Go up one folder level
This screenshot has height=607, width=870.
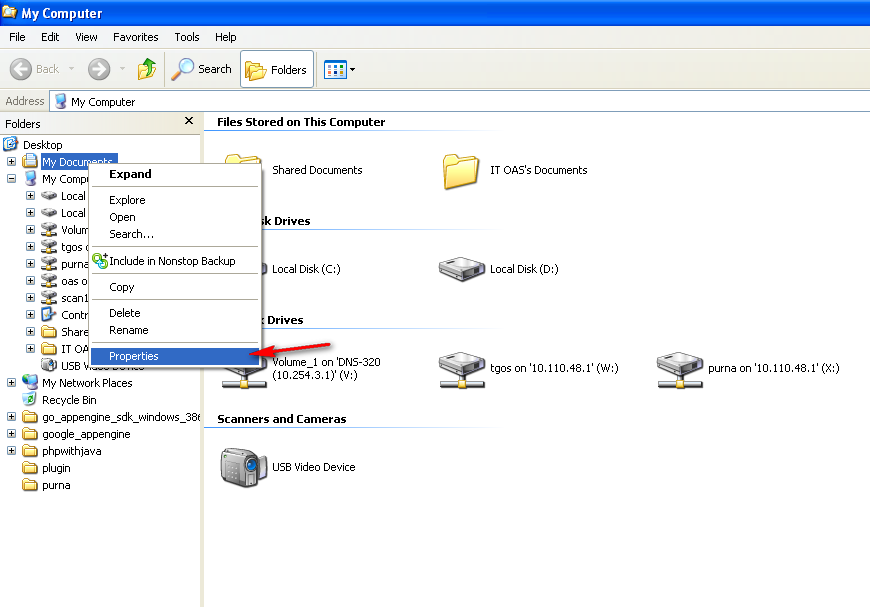[x=146, y=69]
